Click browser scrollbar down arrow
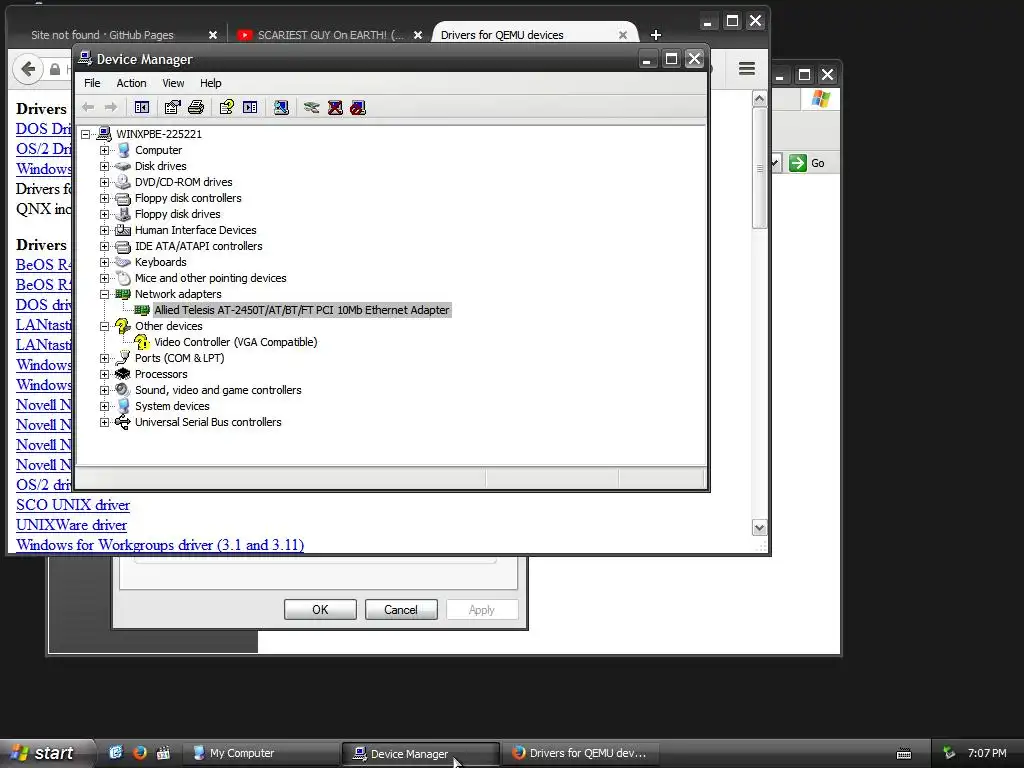The width and height of the screenshot is (1024, 768). tap(759, 527)
